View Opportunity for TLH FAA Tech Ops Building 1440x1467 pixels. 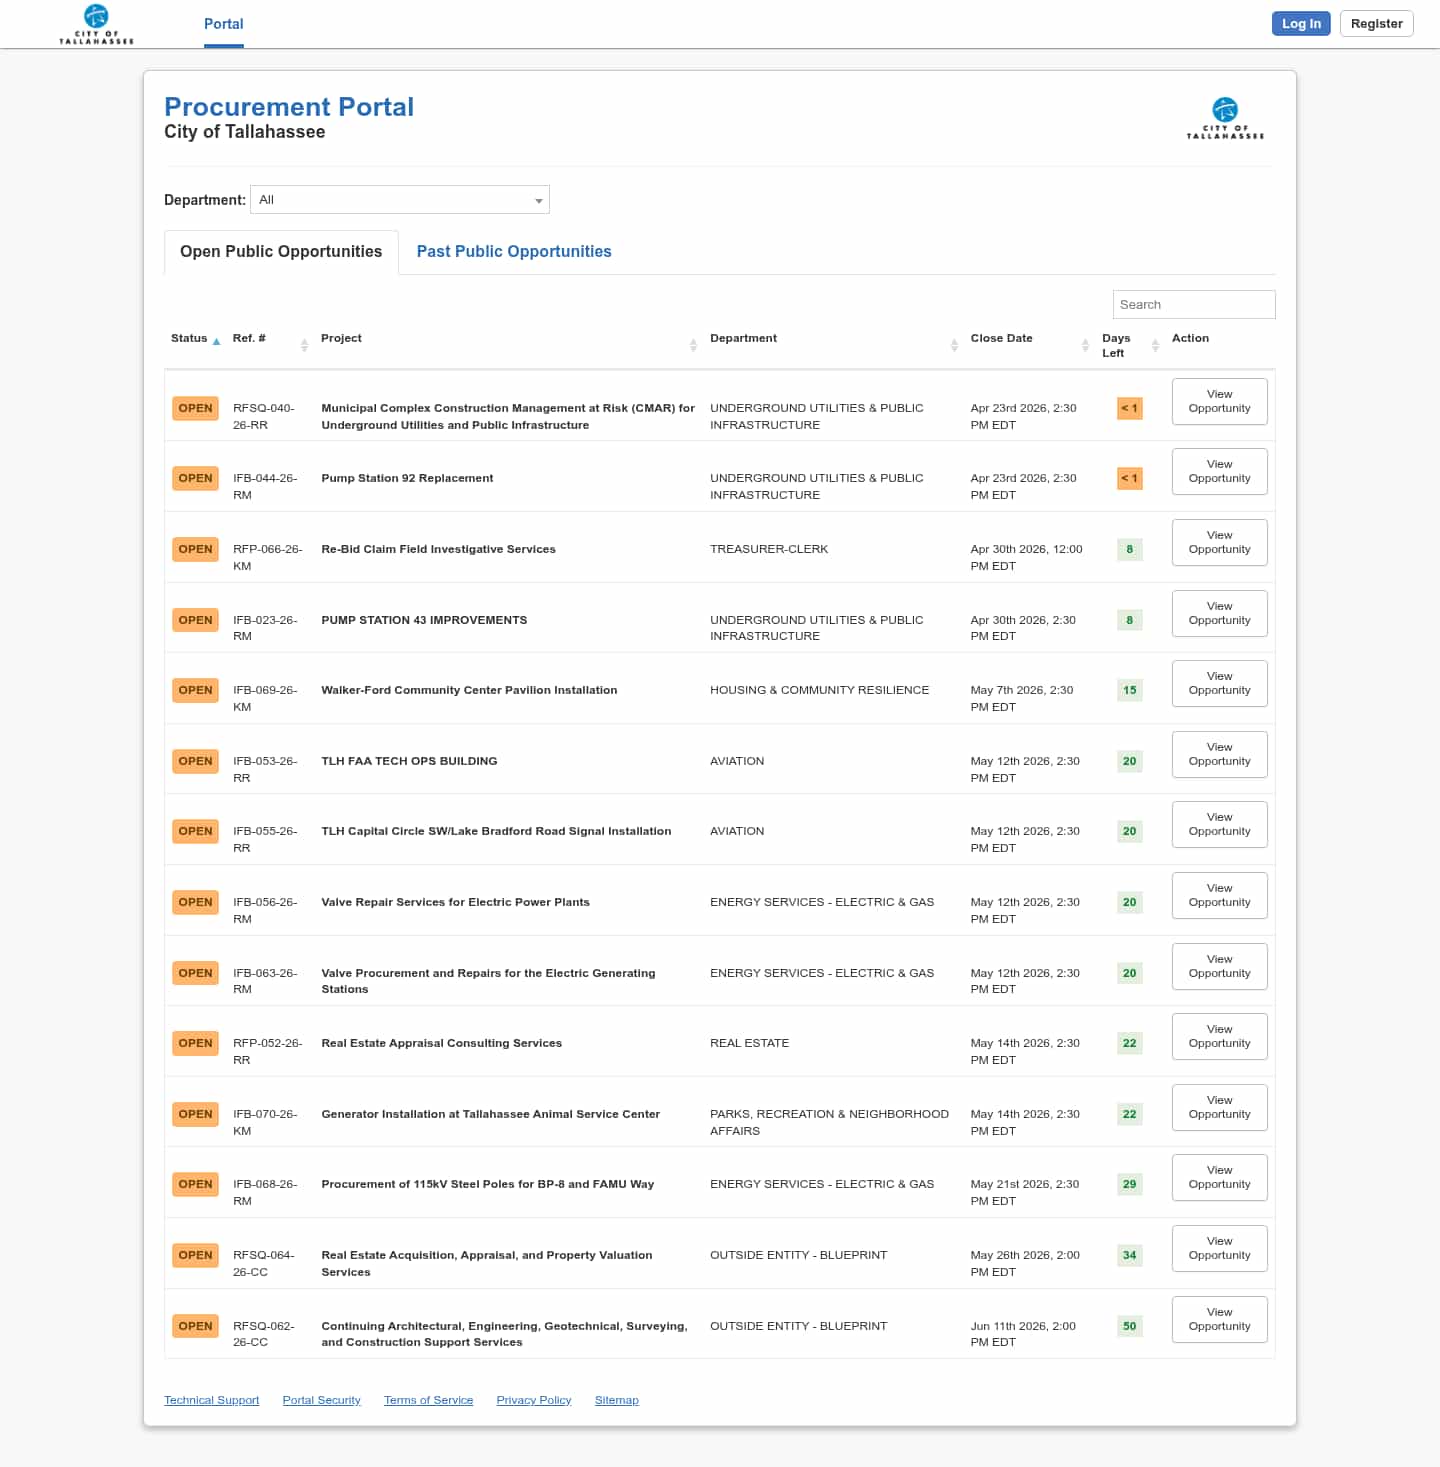coord(1219,755)
